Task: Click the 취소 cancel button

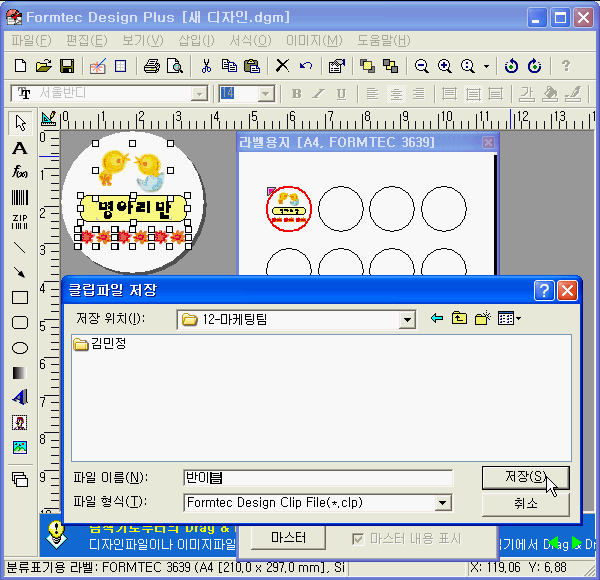Action: click(526, 504)
